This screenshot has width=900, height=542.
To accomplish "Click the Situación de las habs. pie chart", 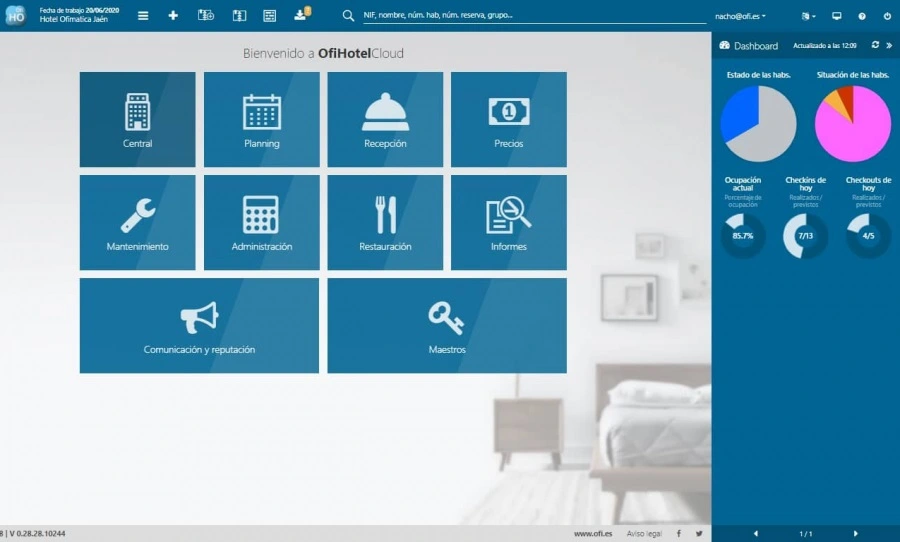I will (x=853, y=123).
